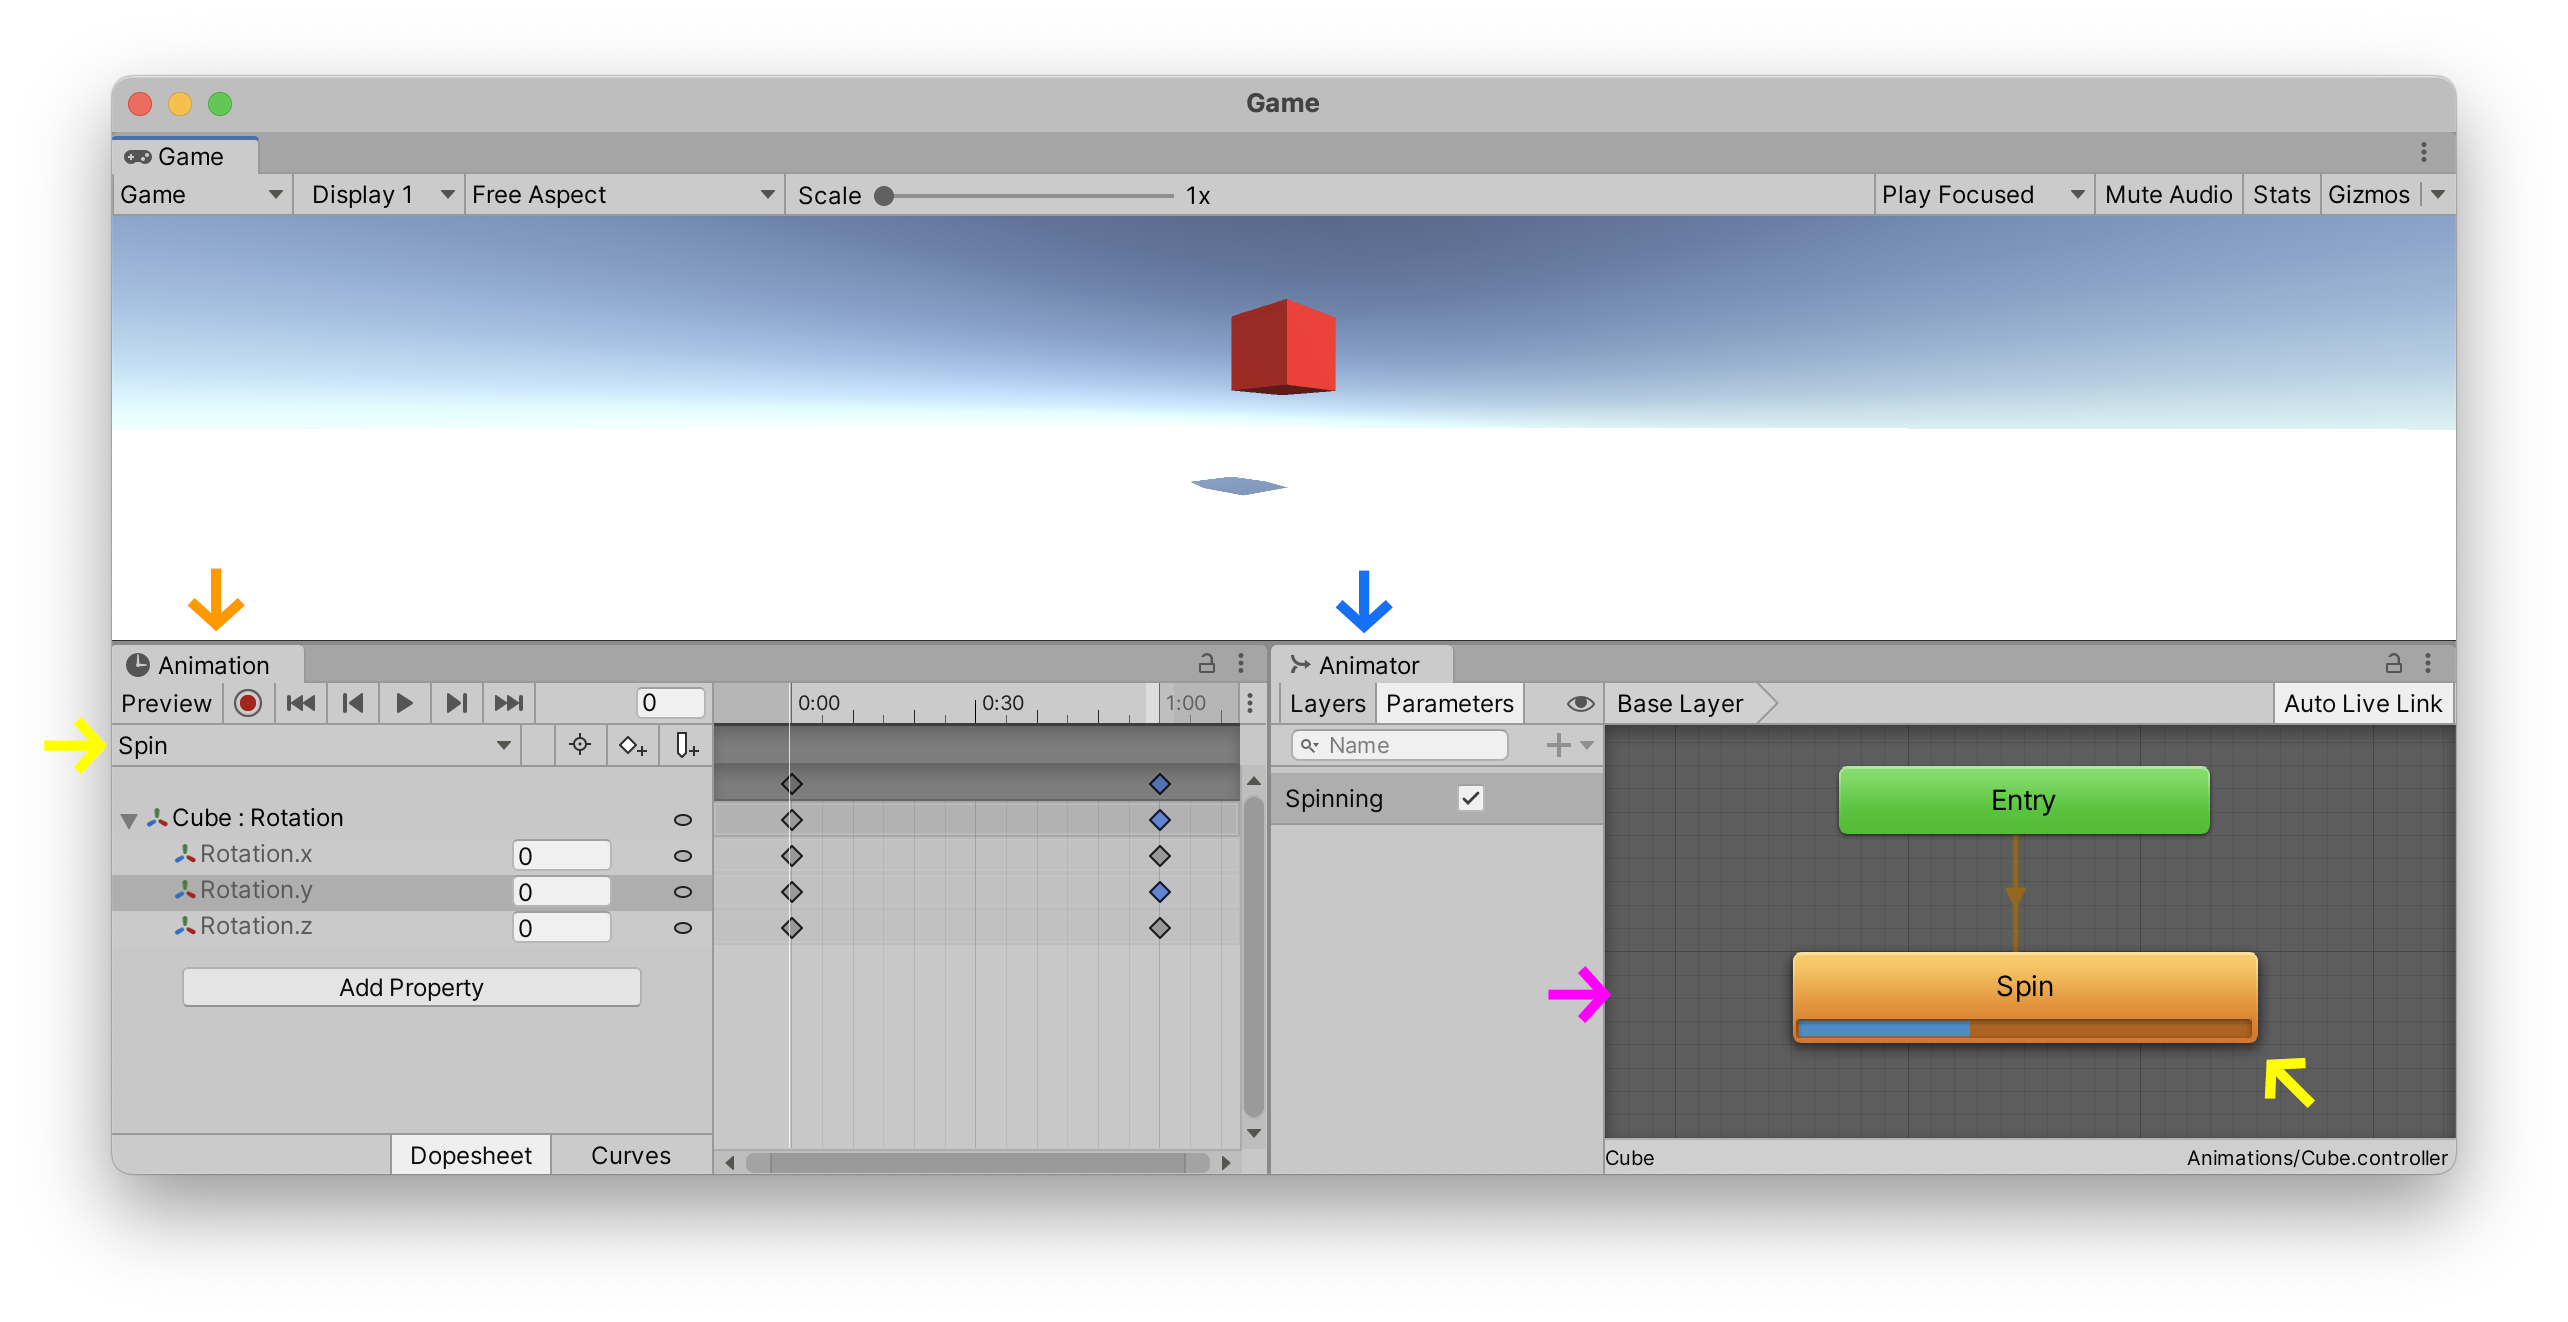Expand the Cube Rotation property tree
2568x1322 pixels.
(x=133, y=814)
